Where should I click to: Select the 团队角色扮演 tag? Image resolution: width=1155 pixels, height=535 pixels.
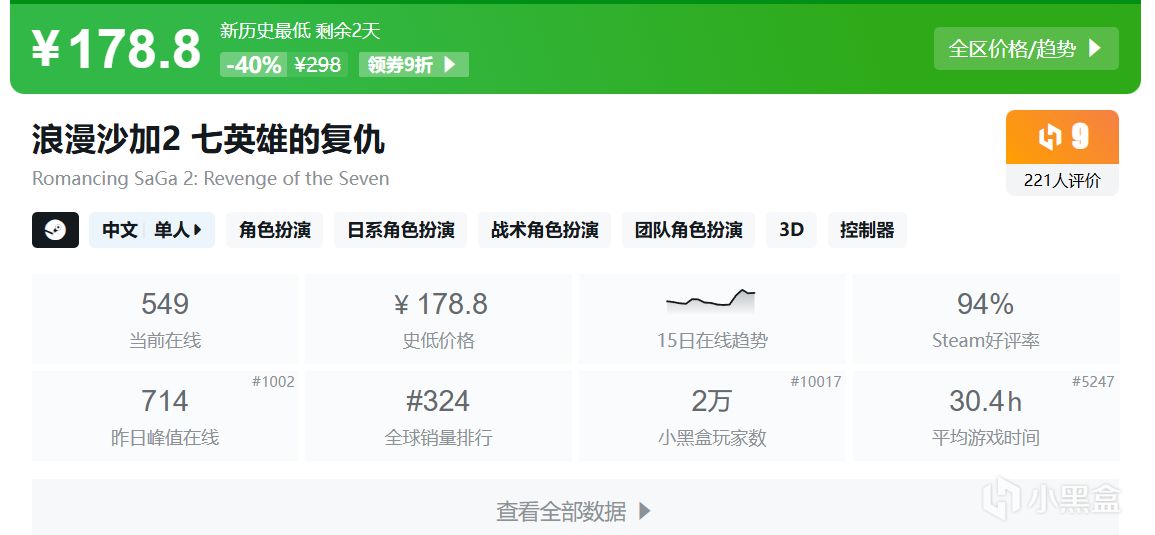point(689,230)
